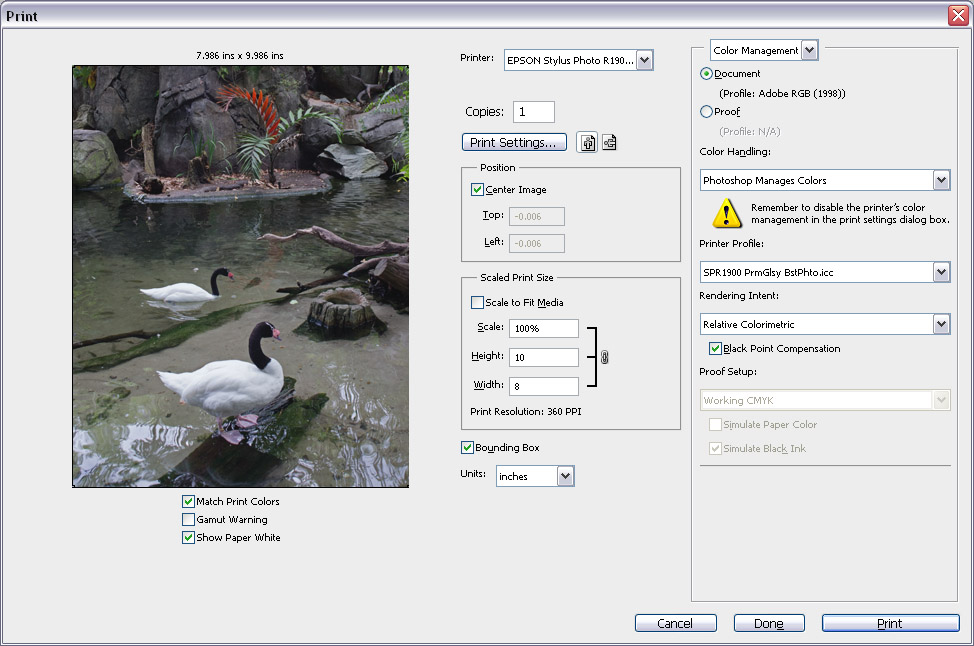Screen dimensions: 974x646
Task: Toggle the scale link chain icon
Action: point(604,357)
